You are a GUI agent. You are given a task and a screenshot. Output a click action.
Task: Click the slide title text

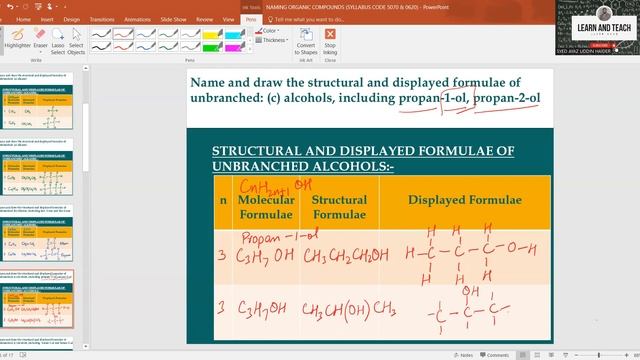pyautogui.click(x=365, y=90)
